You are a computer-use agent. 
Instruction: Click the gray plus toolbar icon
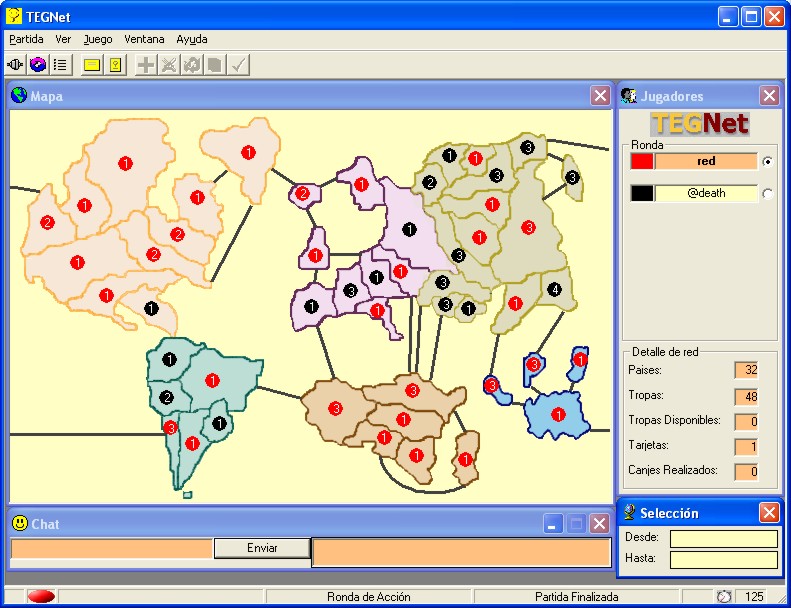tap(146, 65)
